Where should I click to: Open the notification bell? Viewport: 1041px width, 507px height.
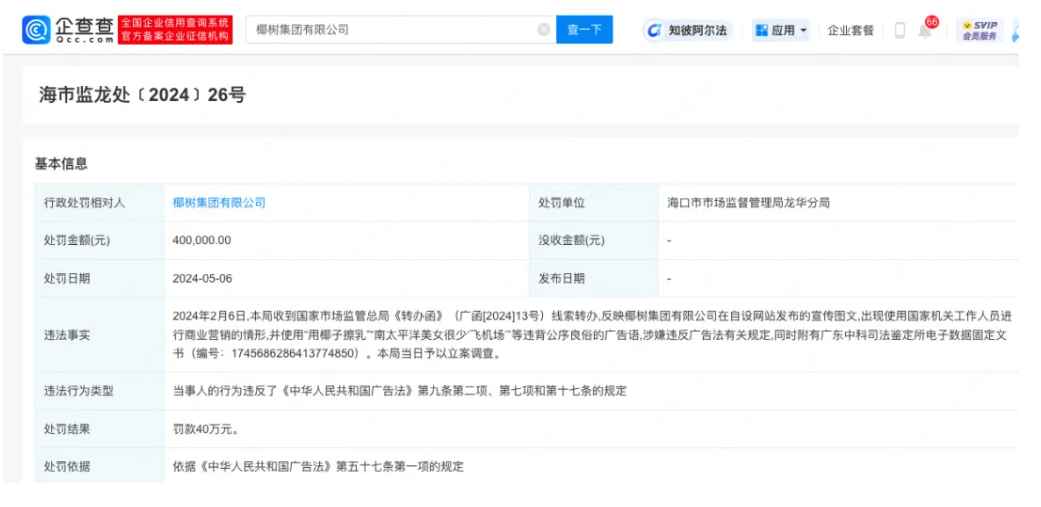[x=924, y=32]
